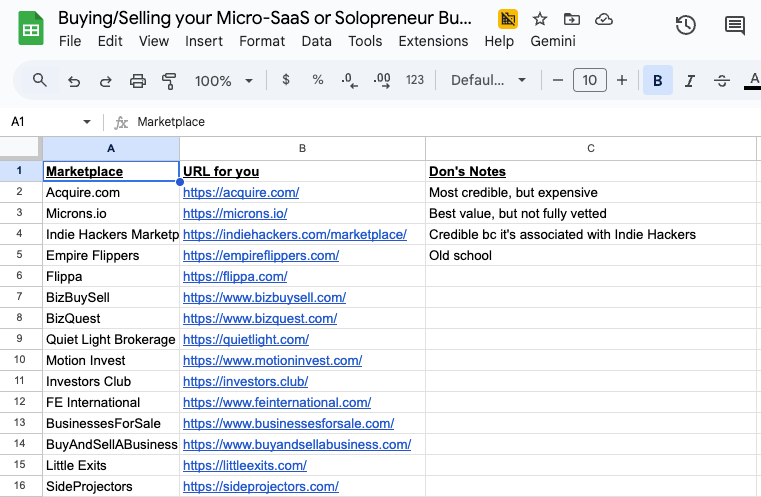Viewport: 761px width, 497px height.
Task: Open the sideprojectors.com link
Action: (261, 486)
